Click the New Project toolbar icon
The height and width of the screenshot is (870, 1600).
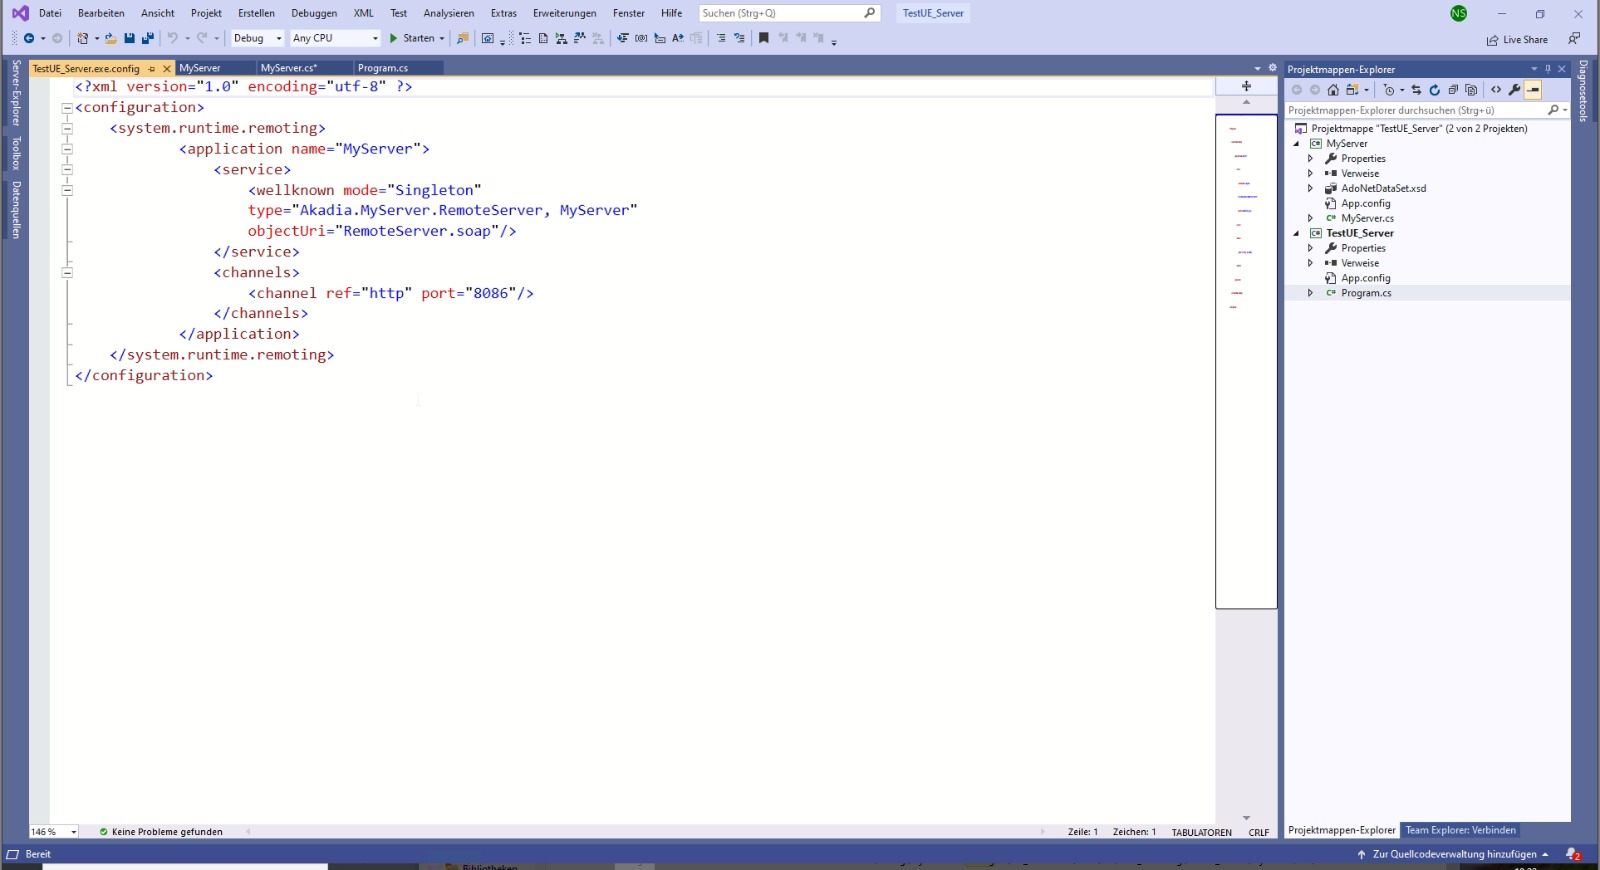point(83,38)
